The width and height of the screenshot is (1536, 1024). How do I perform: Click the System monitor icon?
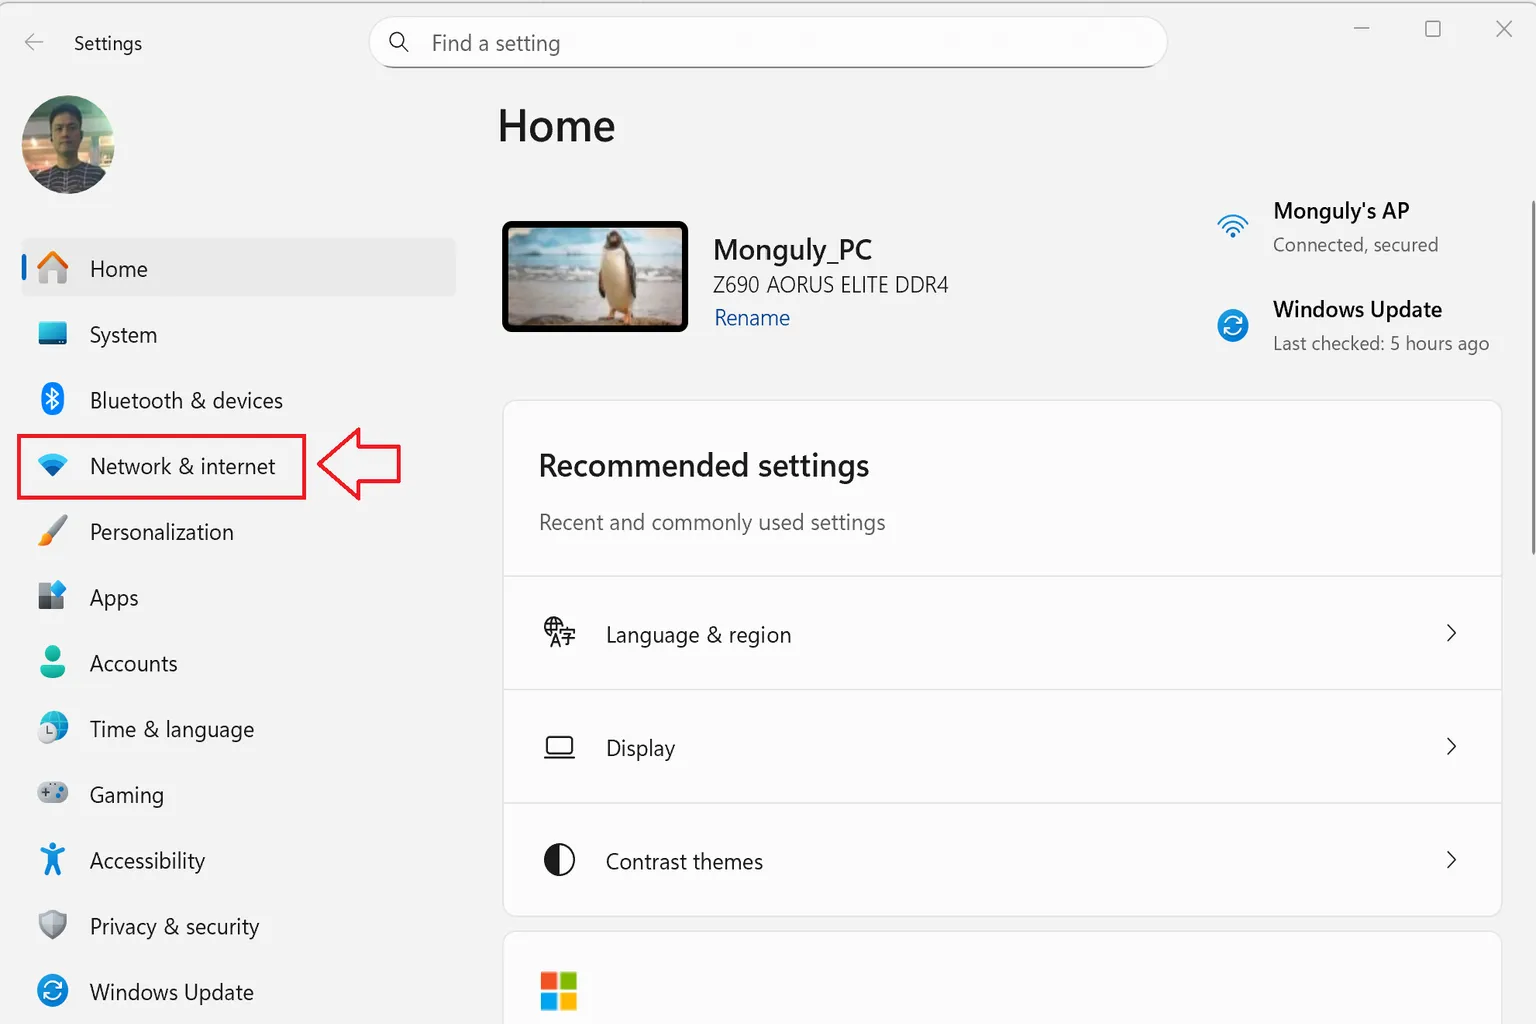click(52, 334)
